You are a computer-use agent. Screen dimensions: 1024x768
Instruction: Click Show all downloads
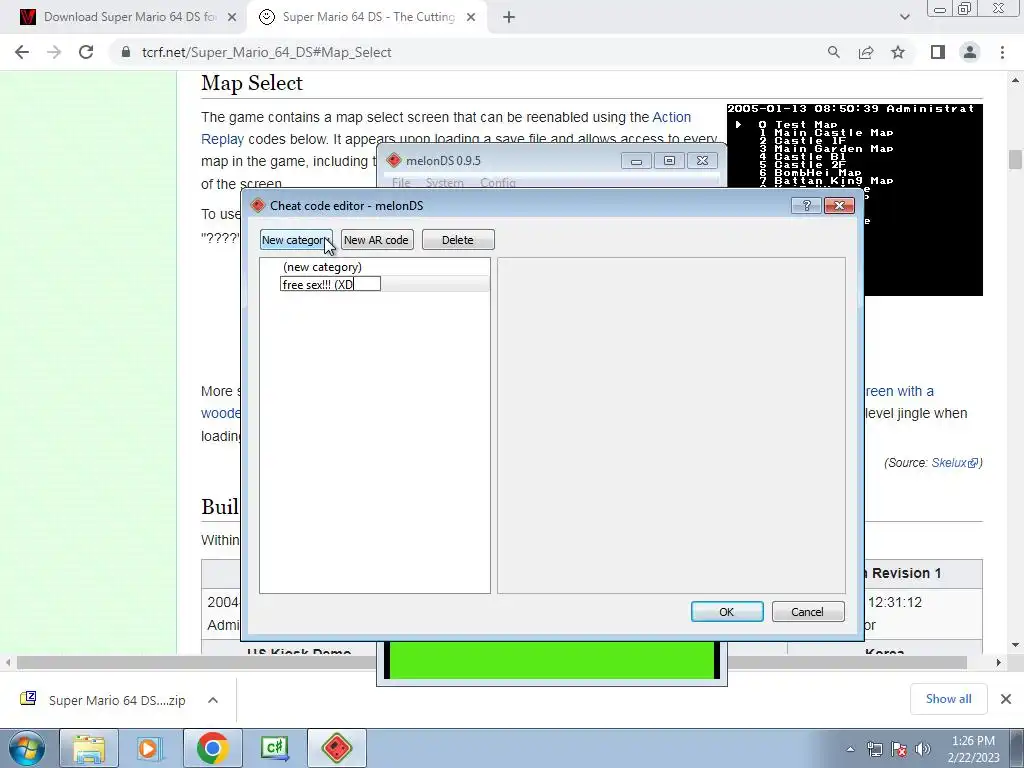click(x=948, y=699)
